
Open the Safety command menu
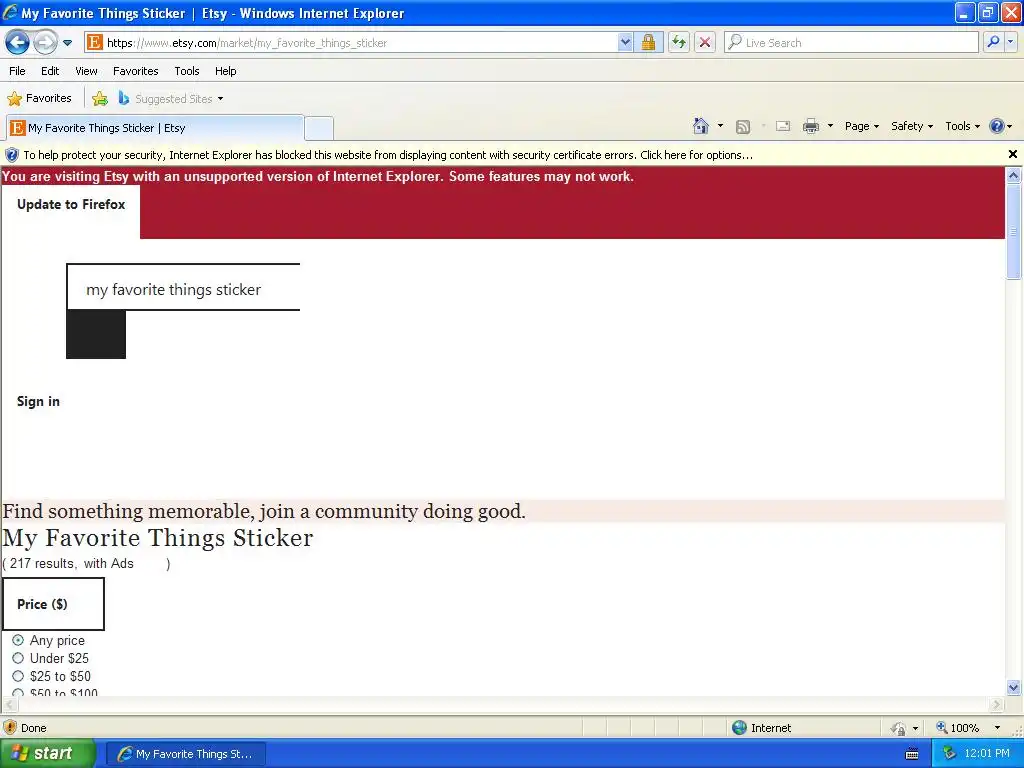912,126
